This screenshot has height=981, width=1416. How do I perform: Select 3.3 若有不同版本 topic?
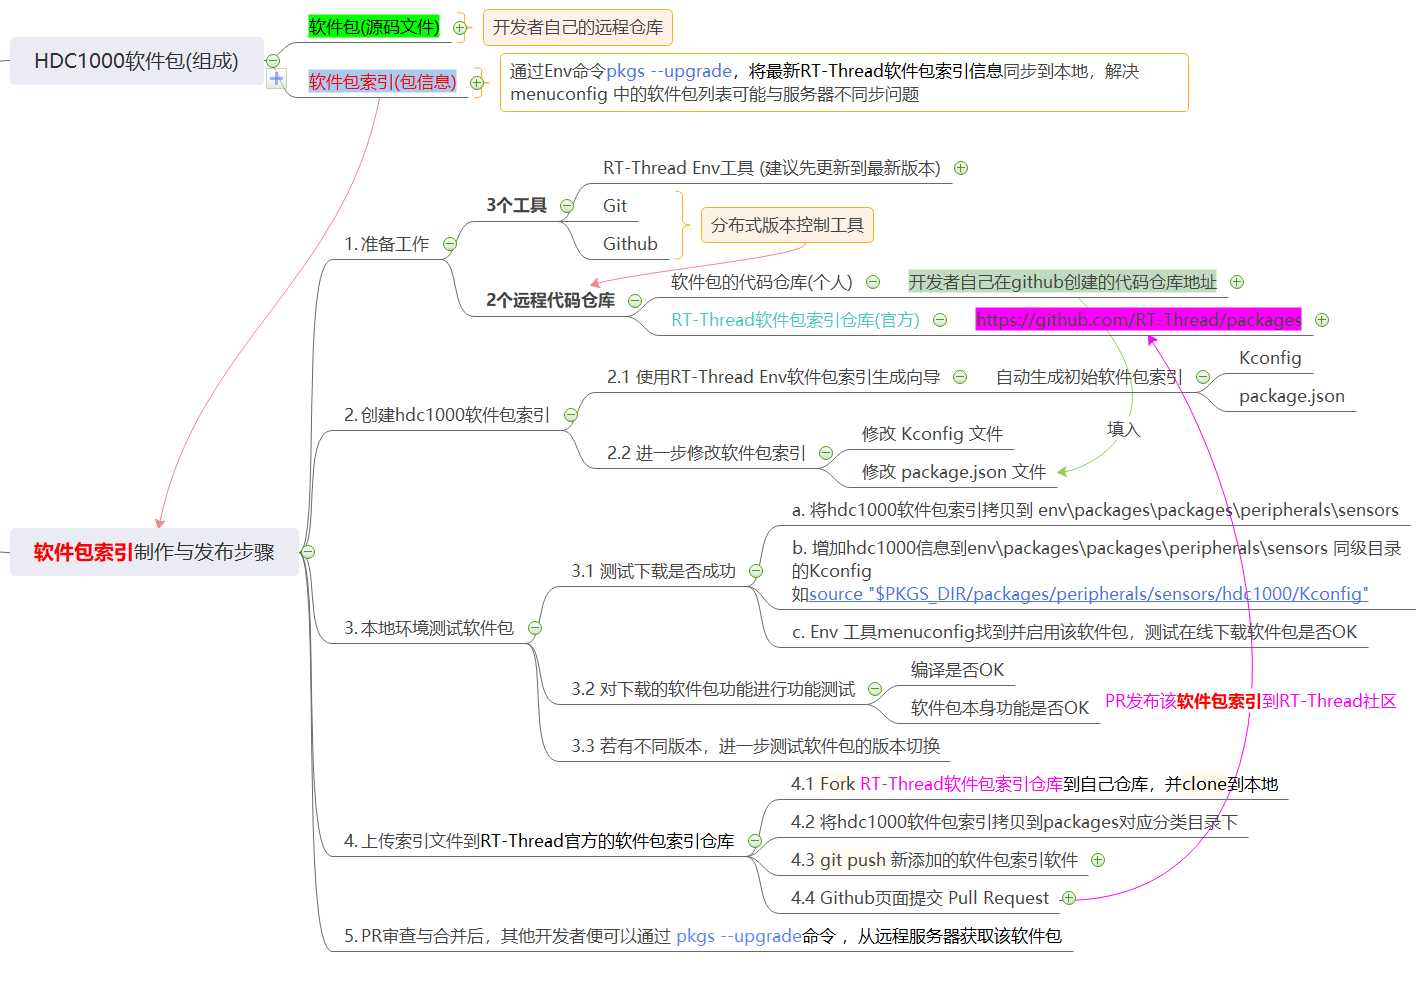756,746
